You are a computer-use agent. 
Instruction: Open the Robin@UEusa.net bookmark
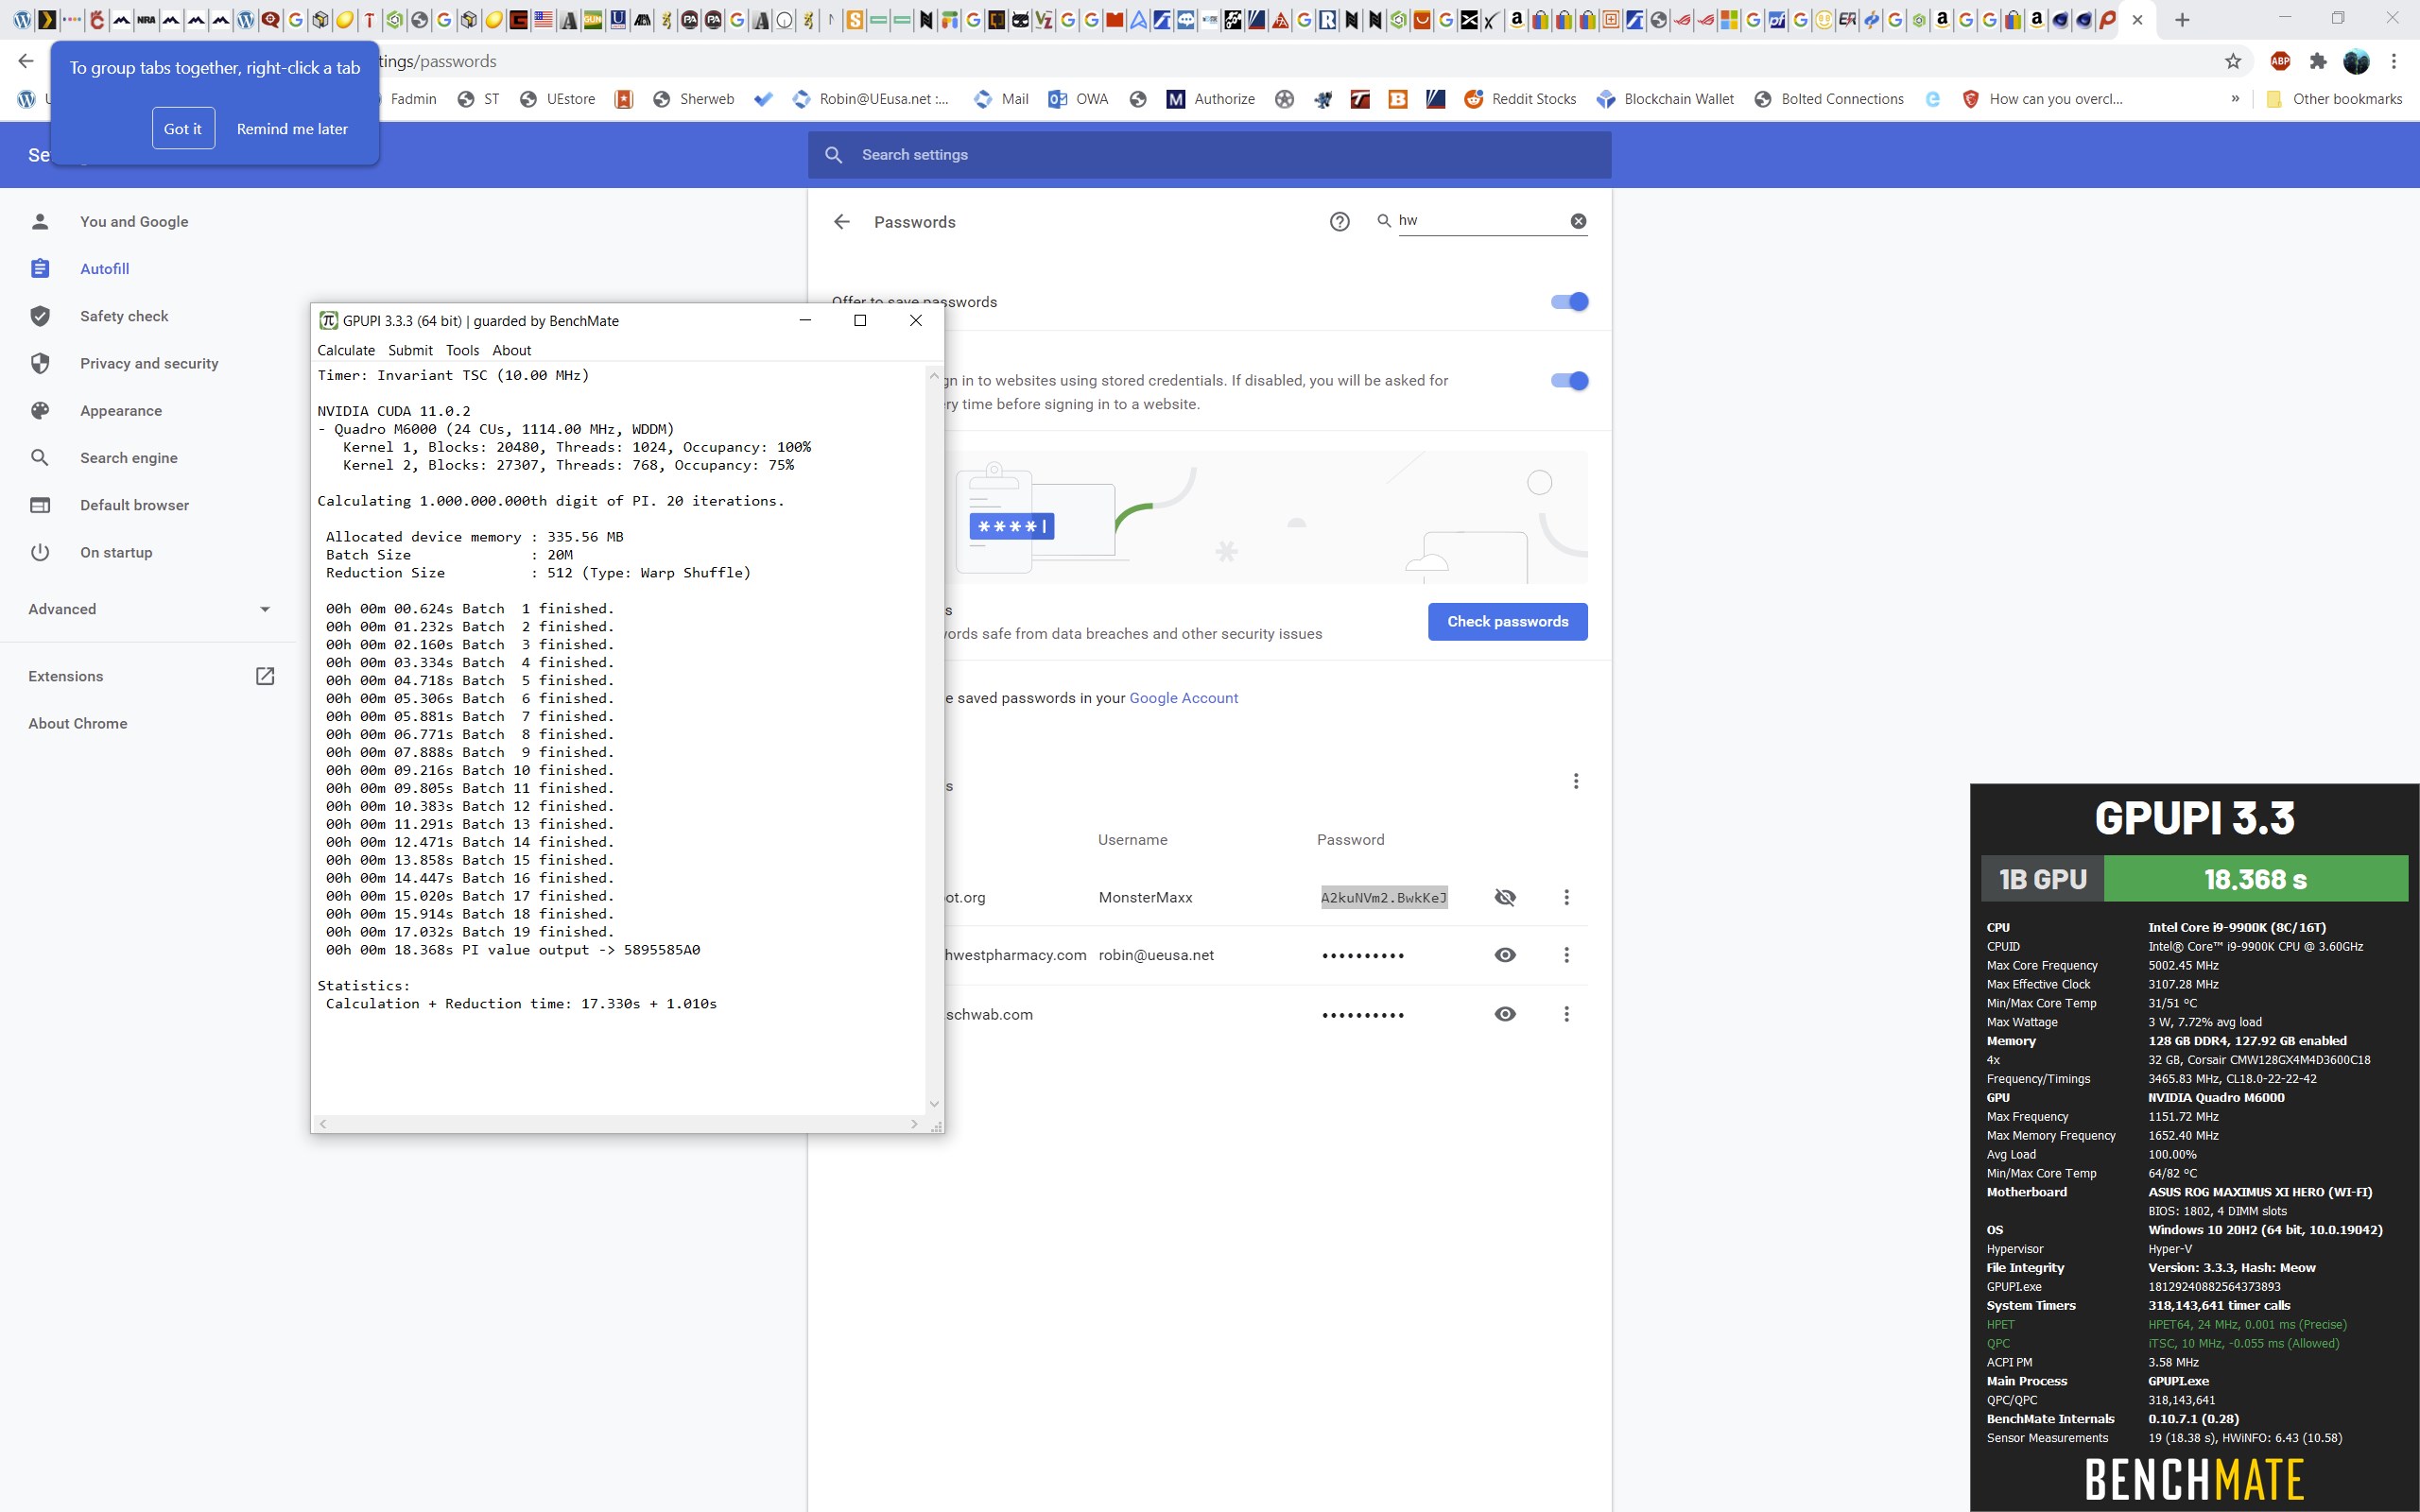click(x=870, y=99)
